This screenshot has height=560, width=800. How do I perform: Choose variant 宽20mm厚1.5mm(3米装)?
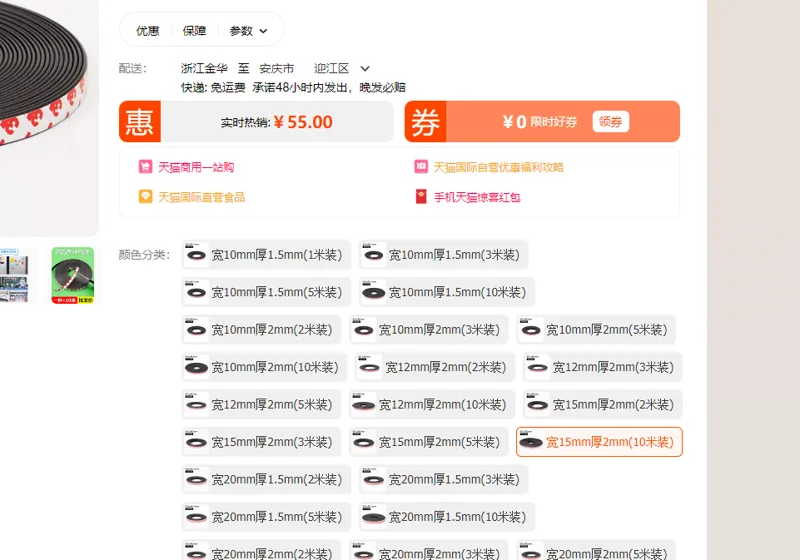click(x=443, y=479)
